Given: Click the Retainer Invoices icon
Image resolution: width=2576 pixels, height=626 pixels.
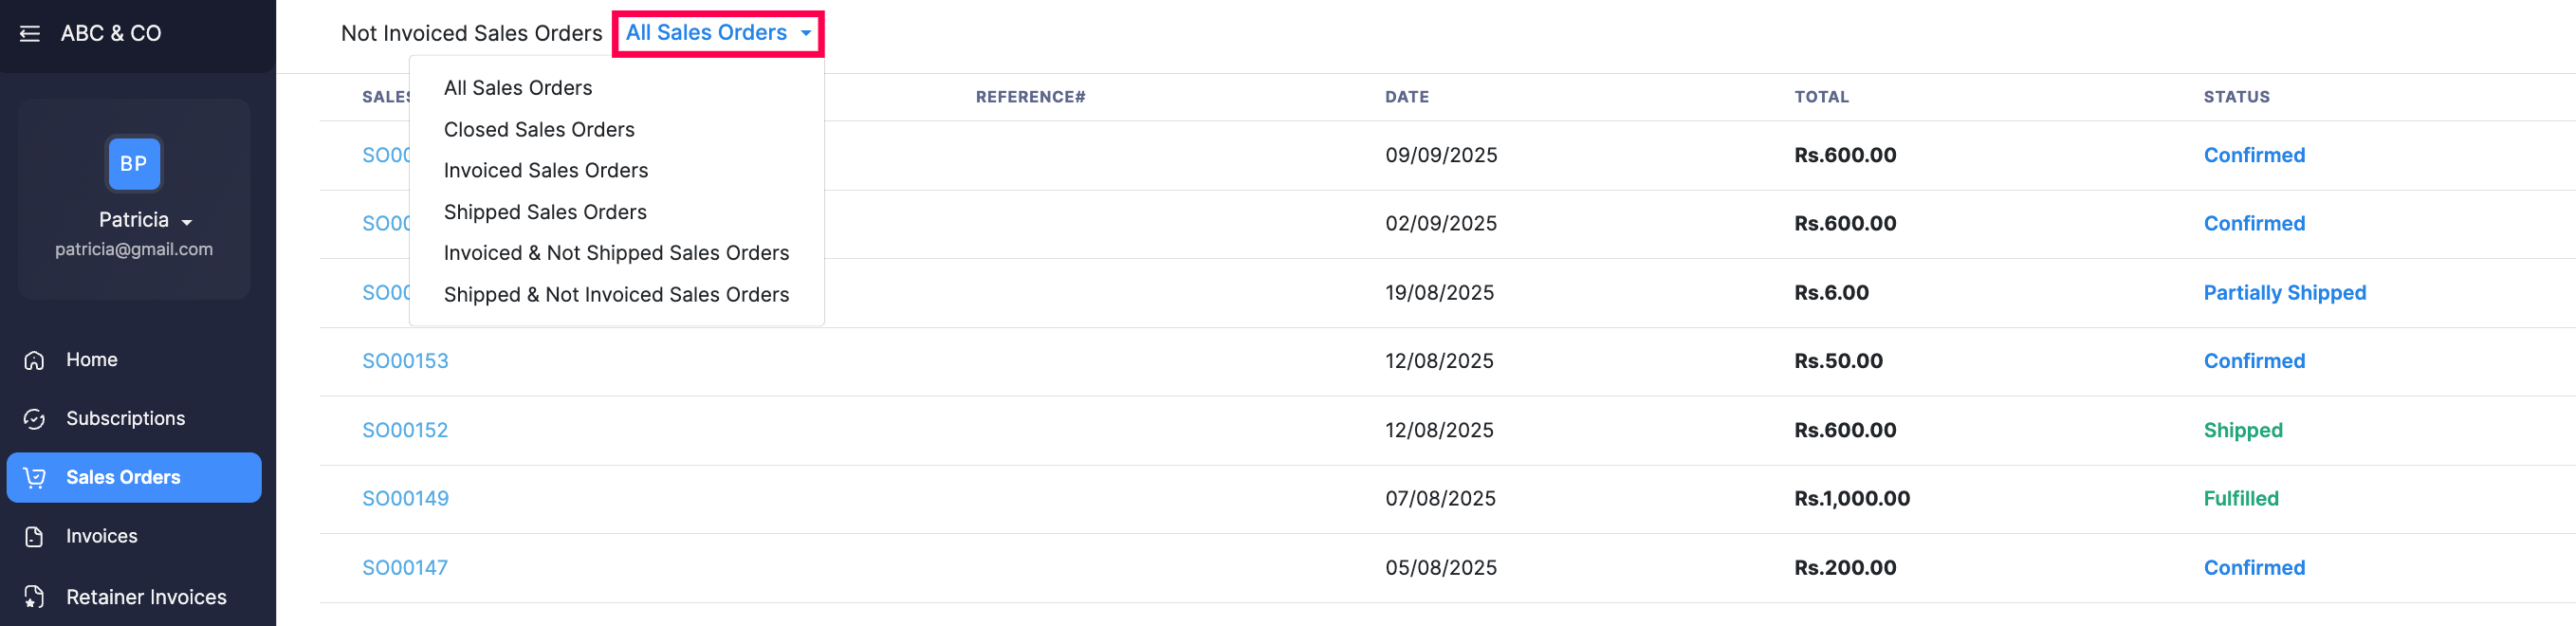Looking at the screenshot, I should click(34, 597).
